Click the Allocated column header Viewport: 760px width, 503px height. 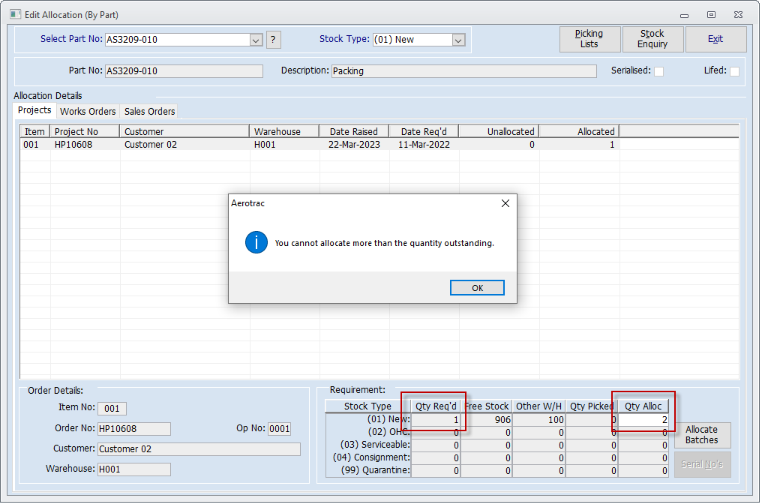point(579,131)
